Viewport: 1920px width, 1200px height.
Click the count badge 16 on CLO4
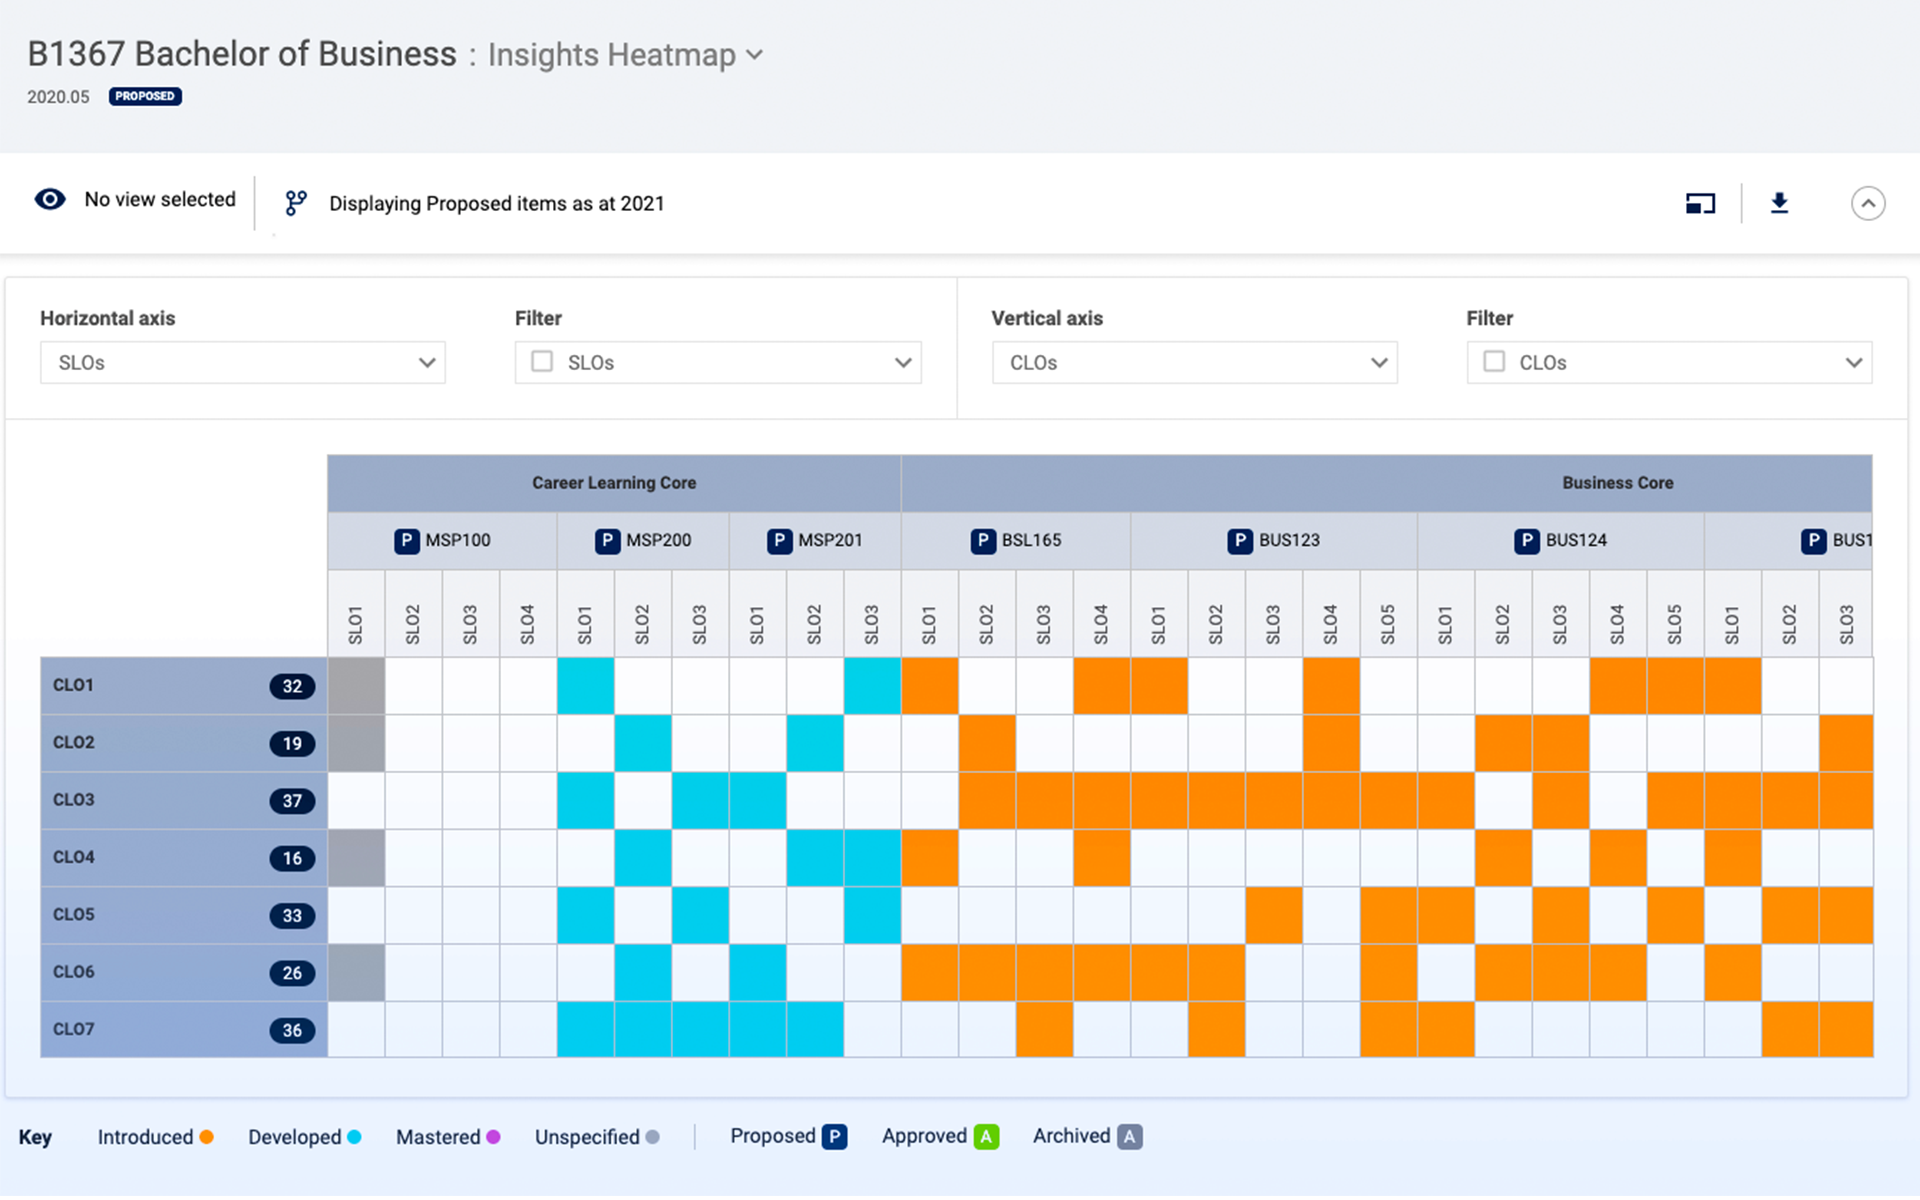tap(292, 858)
